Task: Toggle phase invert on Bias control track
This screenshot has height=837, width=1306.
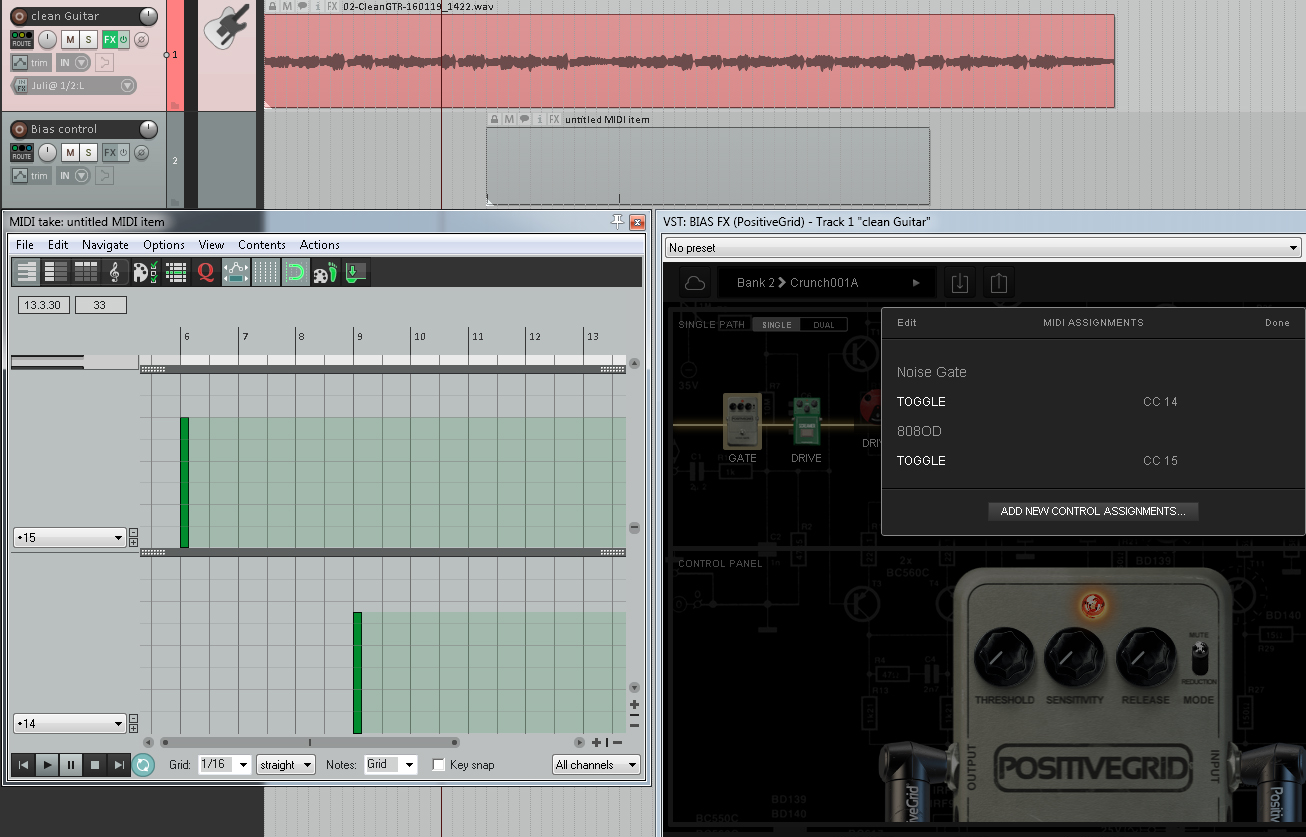Action: click(x=141, y=153)
